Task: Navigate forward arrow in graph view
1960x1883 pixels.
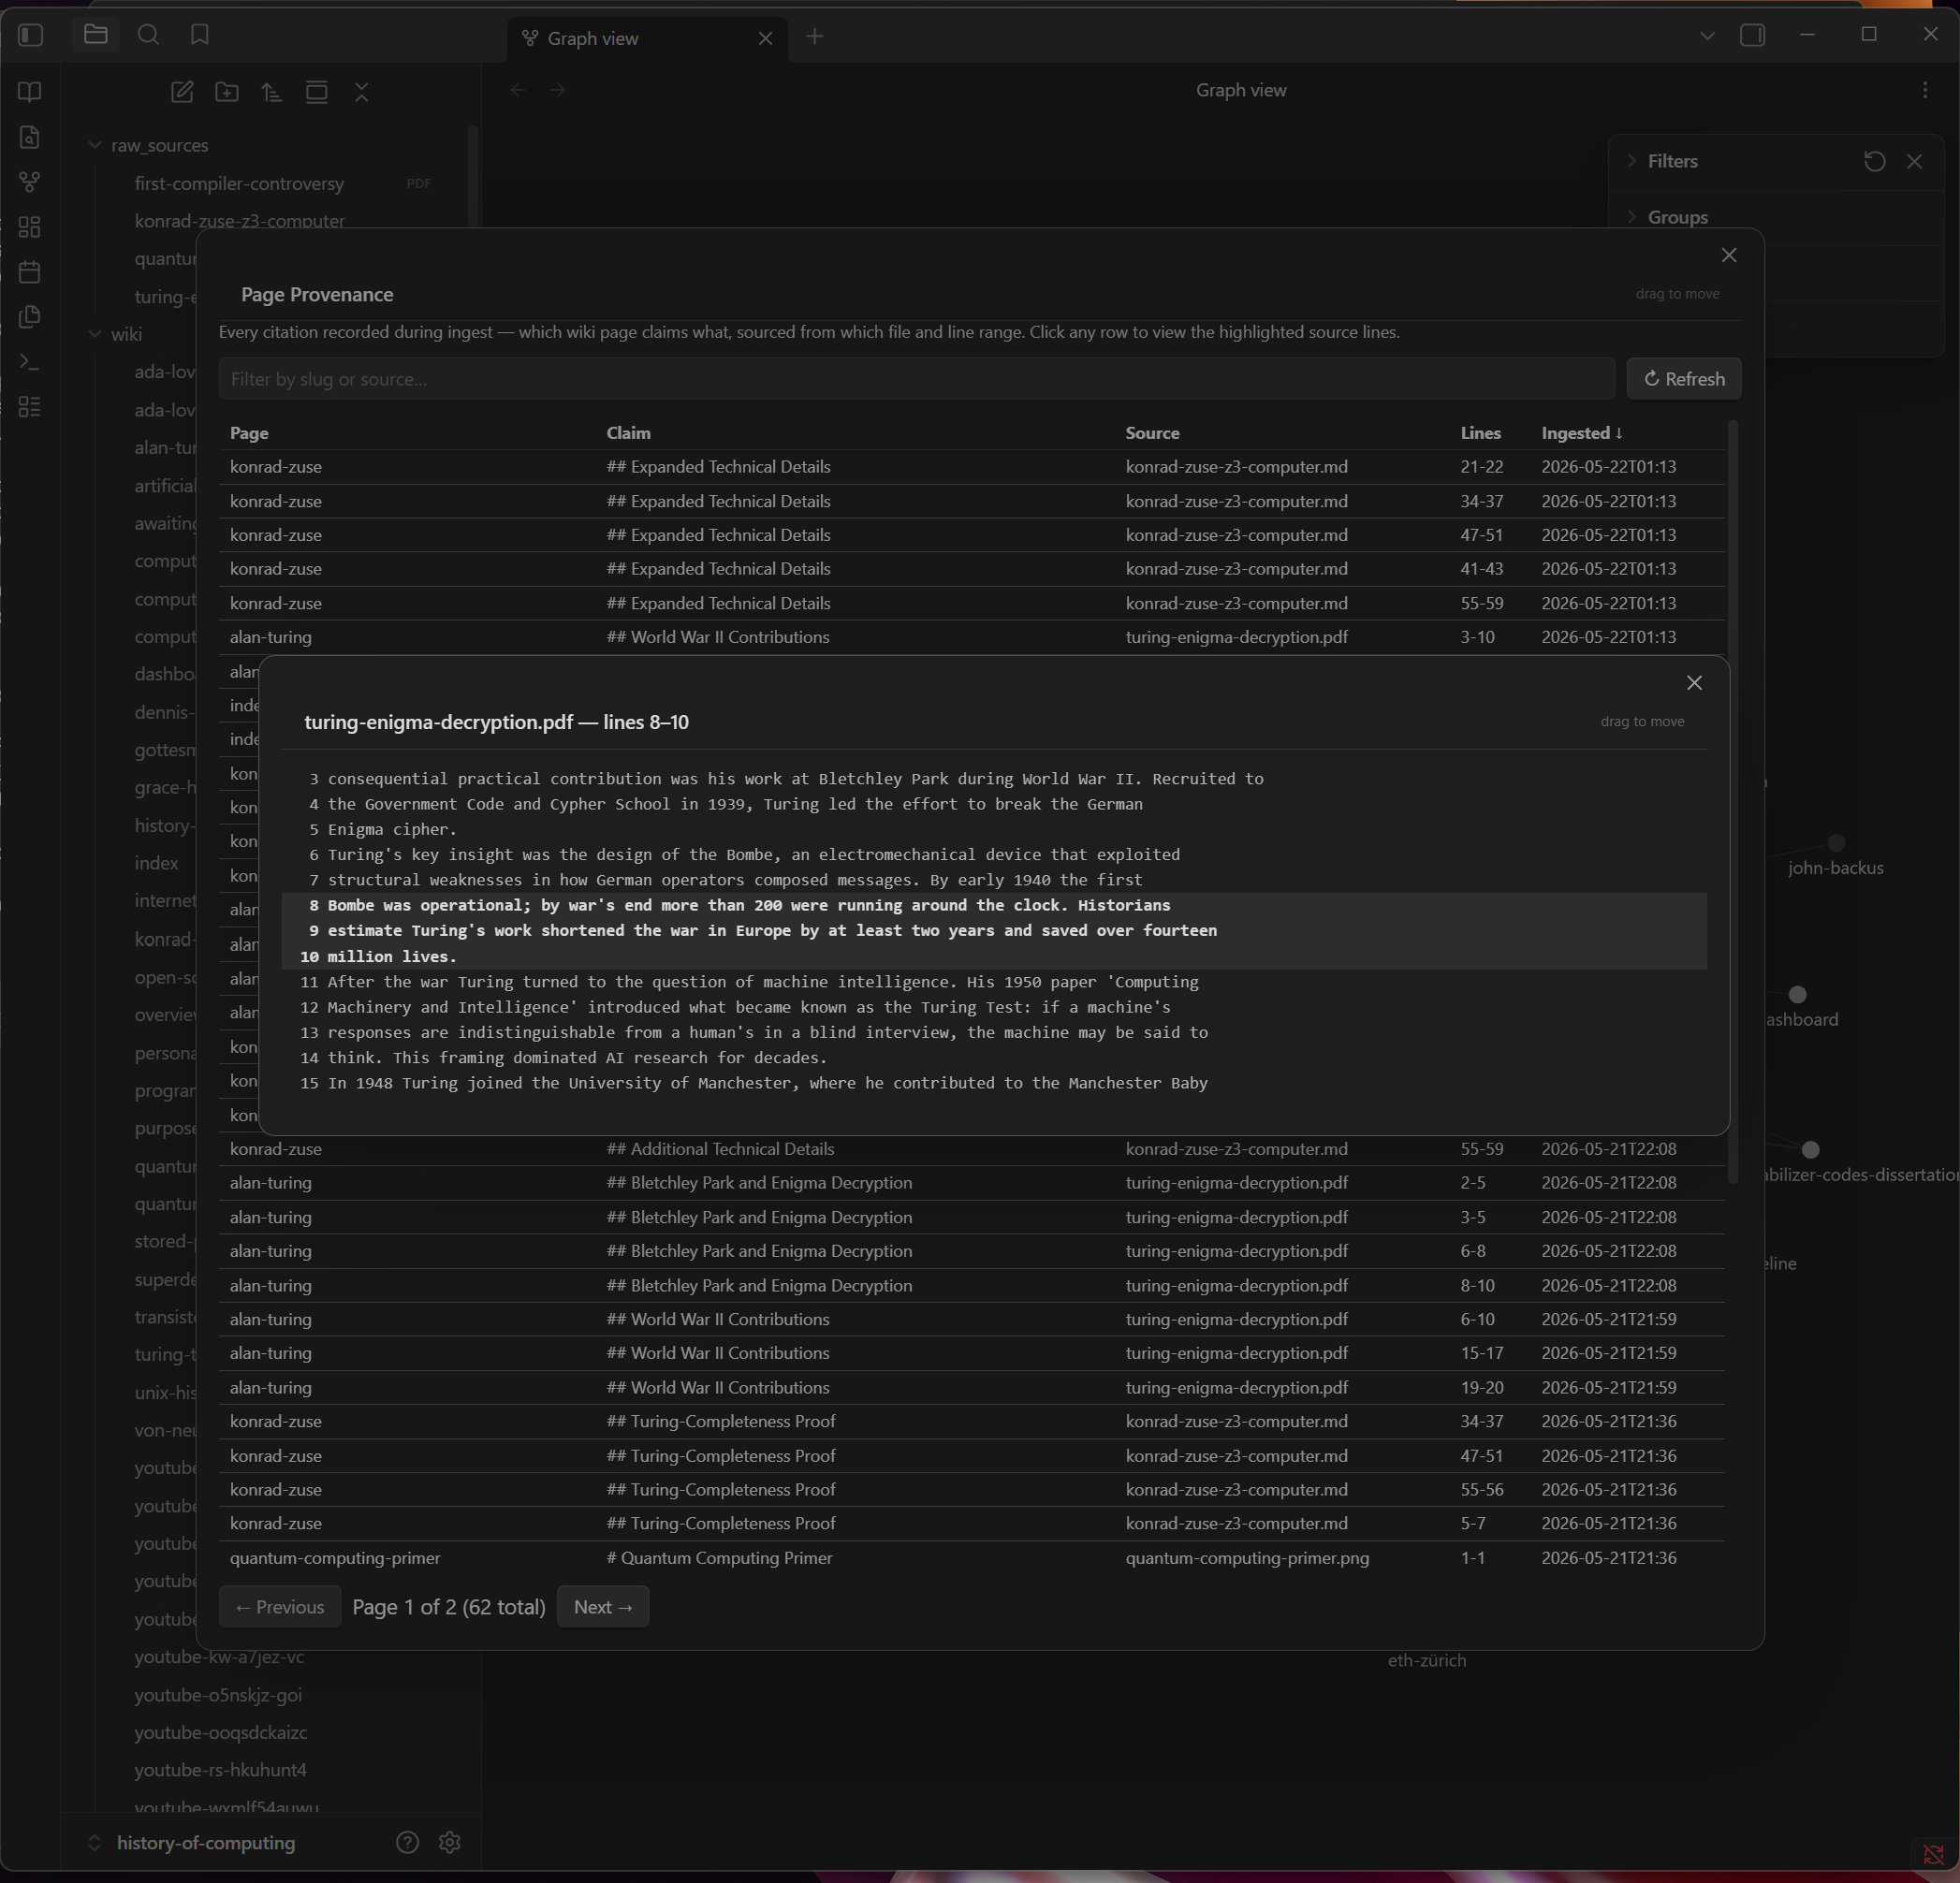Action: [558, 90]
